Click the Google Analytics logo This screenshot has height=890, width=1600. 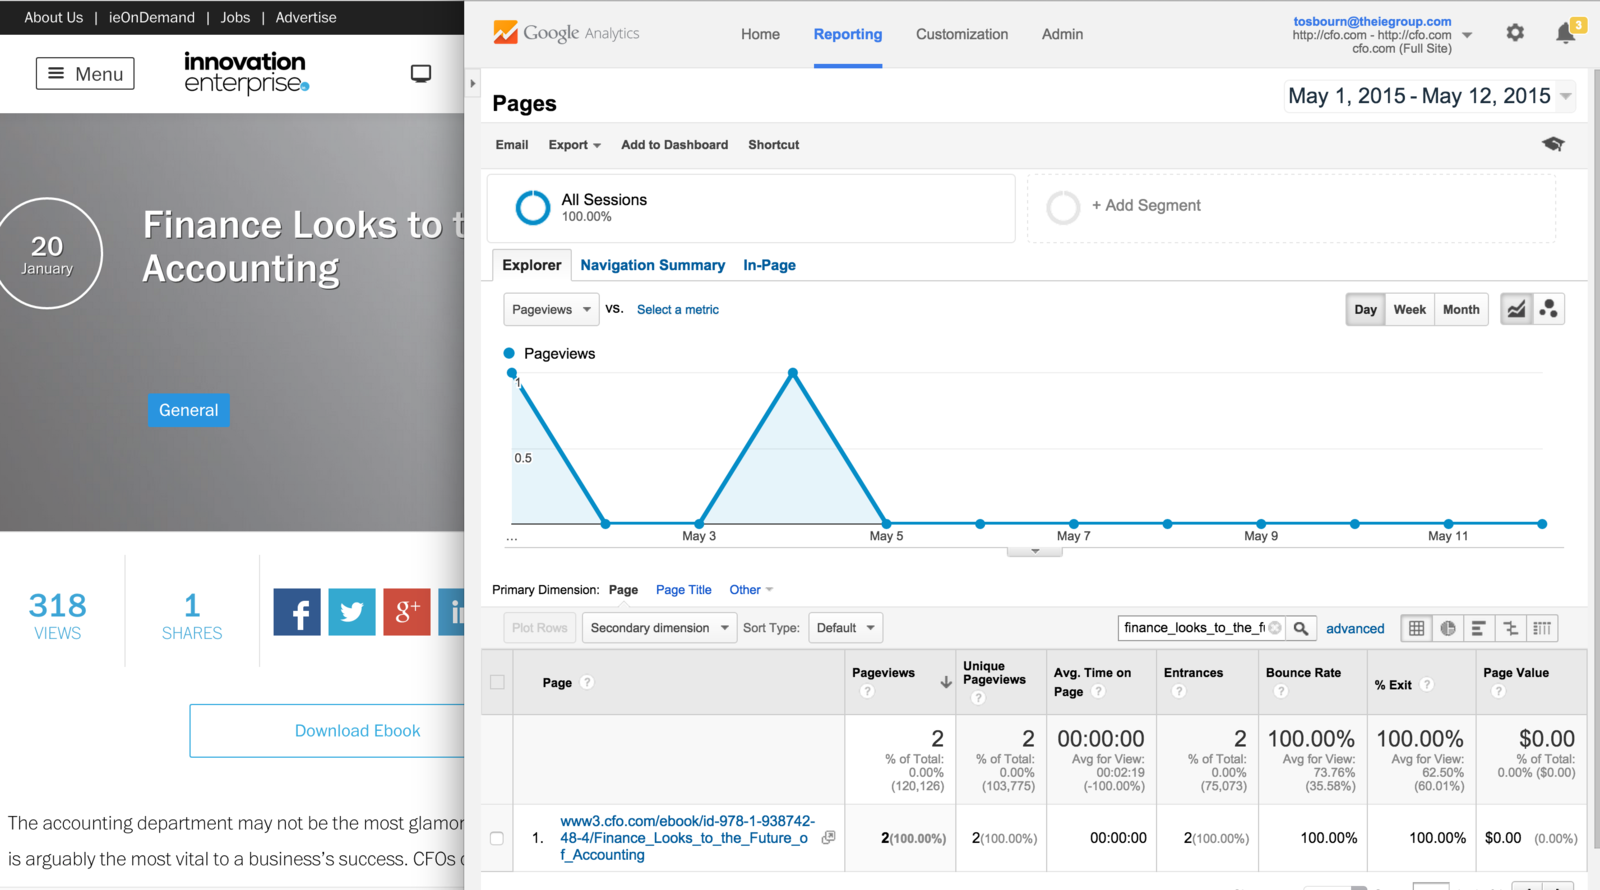pyautogui.click(x=566, y=33)
